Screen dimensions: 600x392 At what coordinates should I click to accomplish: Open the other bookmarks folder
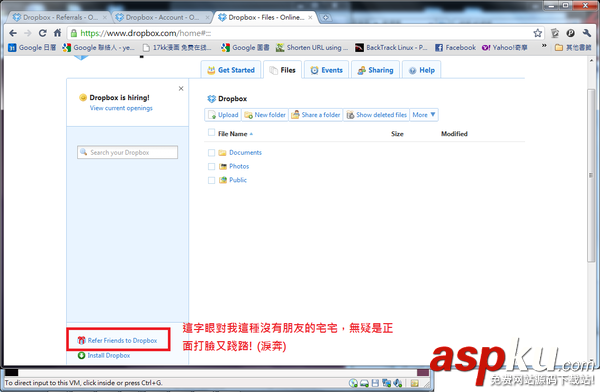pos(573,47)
